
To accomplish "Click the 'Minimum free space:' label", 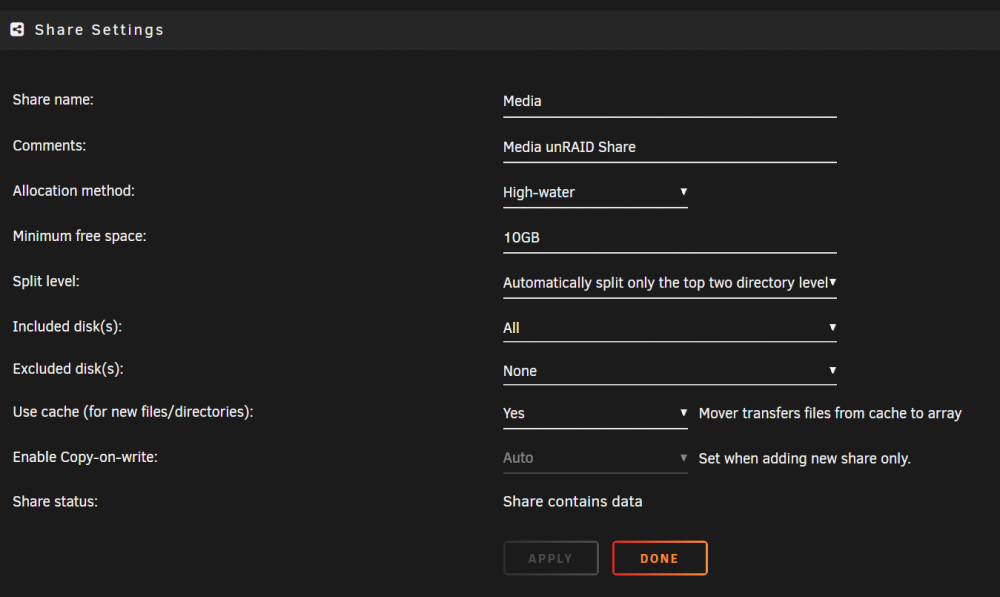I will [80, 236].
